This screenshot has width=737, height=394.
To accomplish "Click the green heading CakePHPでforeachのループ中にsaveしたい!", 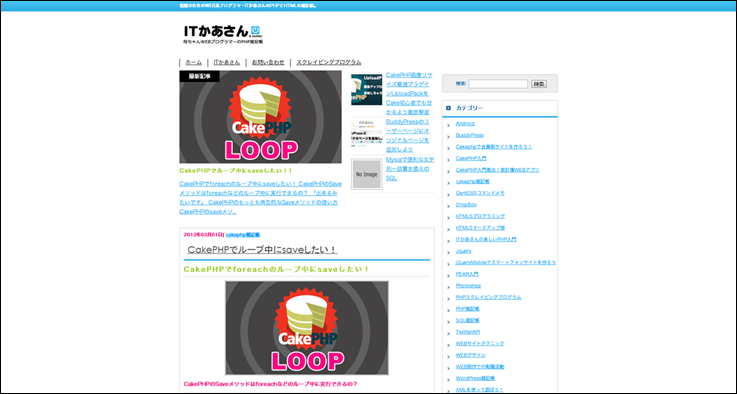I will tap(276, 269).
